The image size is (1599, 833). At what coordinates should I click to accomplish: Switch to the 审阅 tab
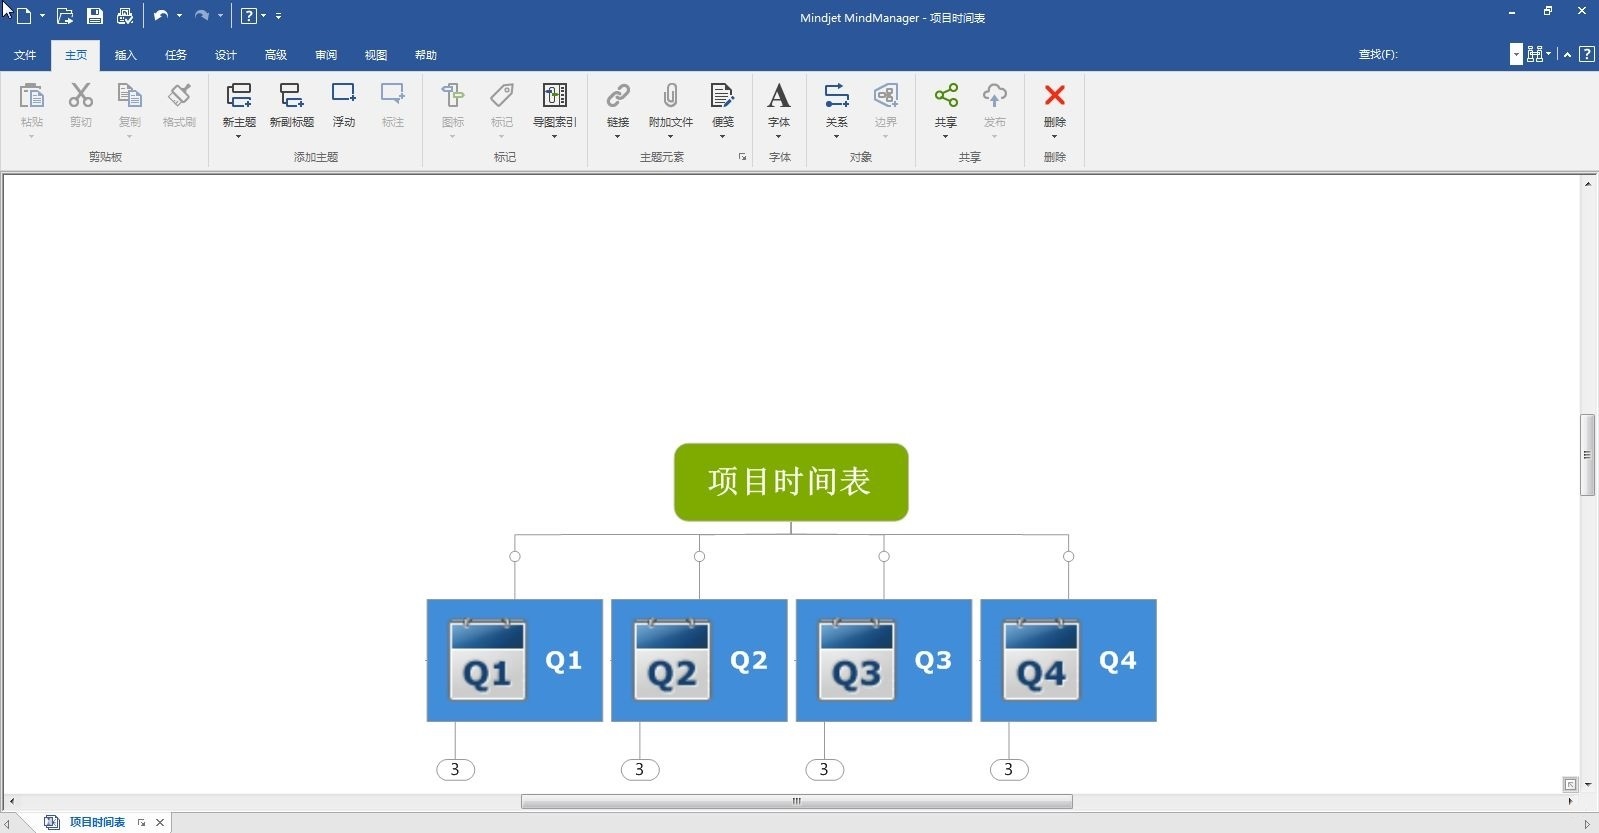point(326,55)
